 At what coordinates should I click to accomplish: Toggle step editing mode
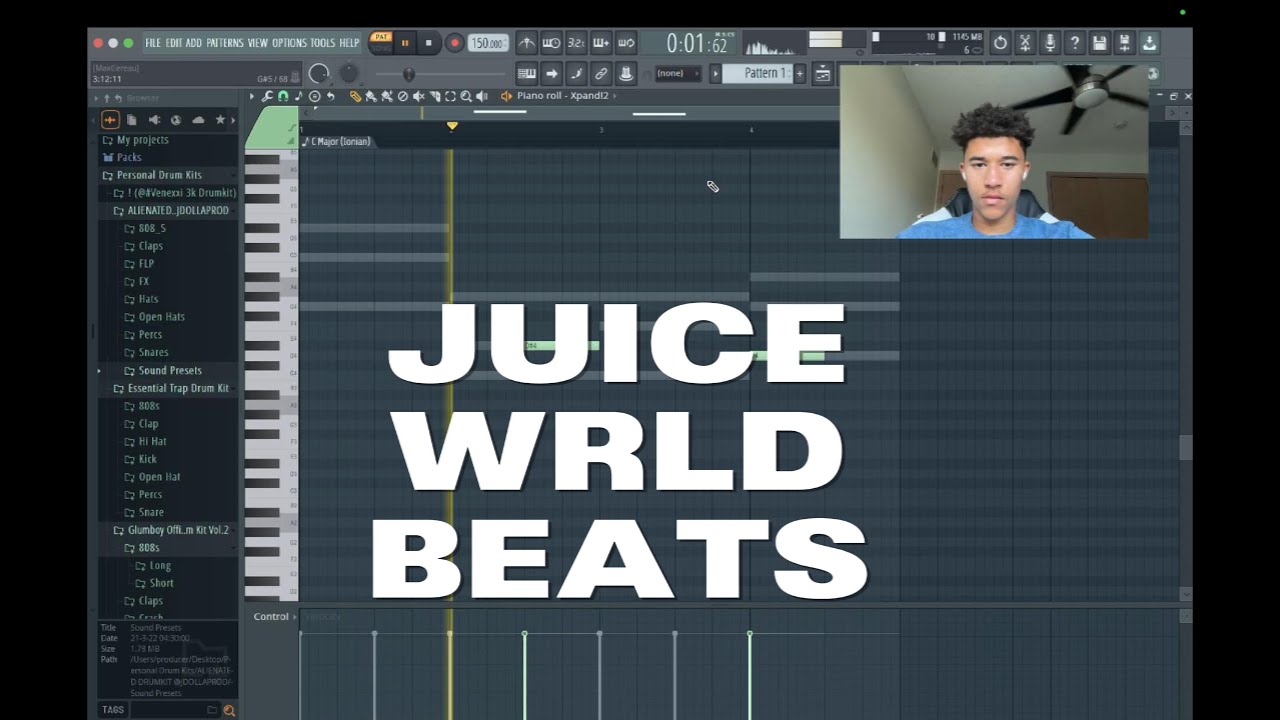tap(576, 73)
